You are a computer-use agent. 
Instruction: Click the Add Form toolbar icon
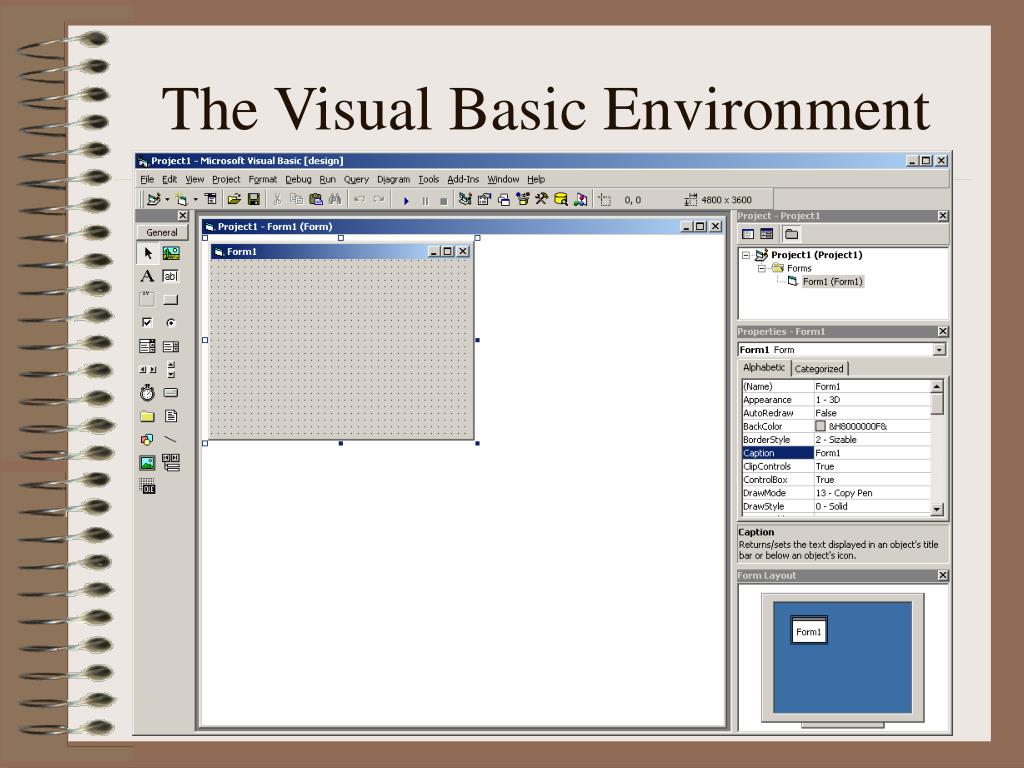pyautogui.click(x=182, y=200)
